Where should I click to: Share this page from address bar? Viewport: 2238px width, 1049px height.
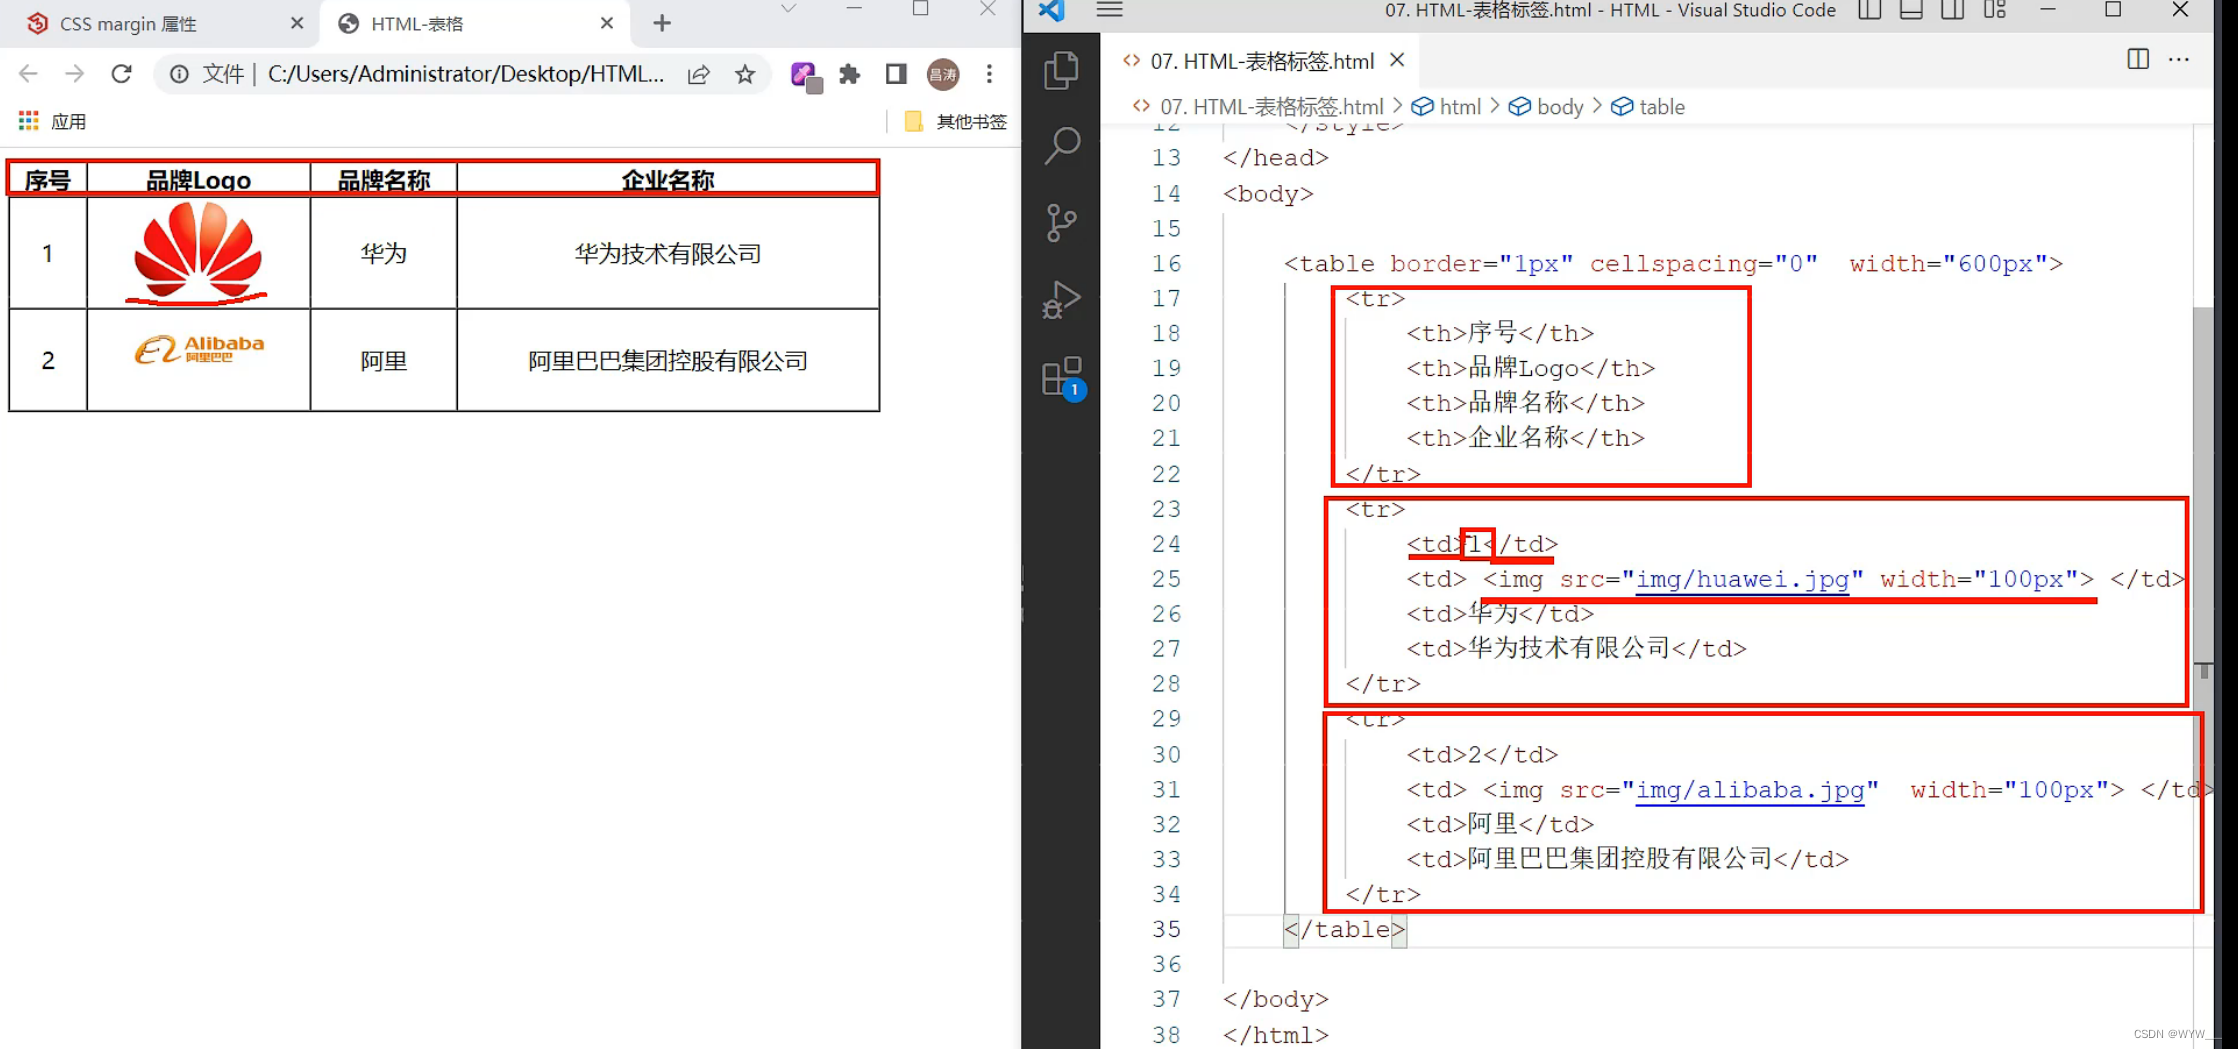click(x=699, y=74)
